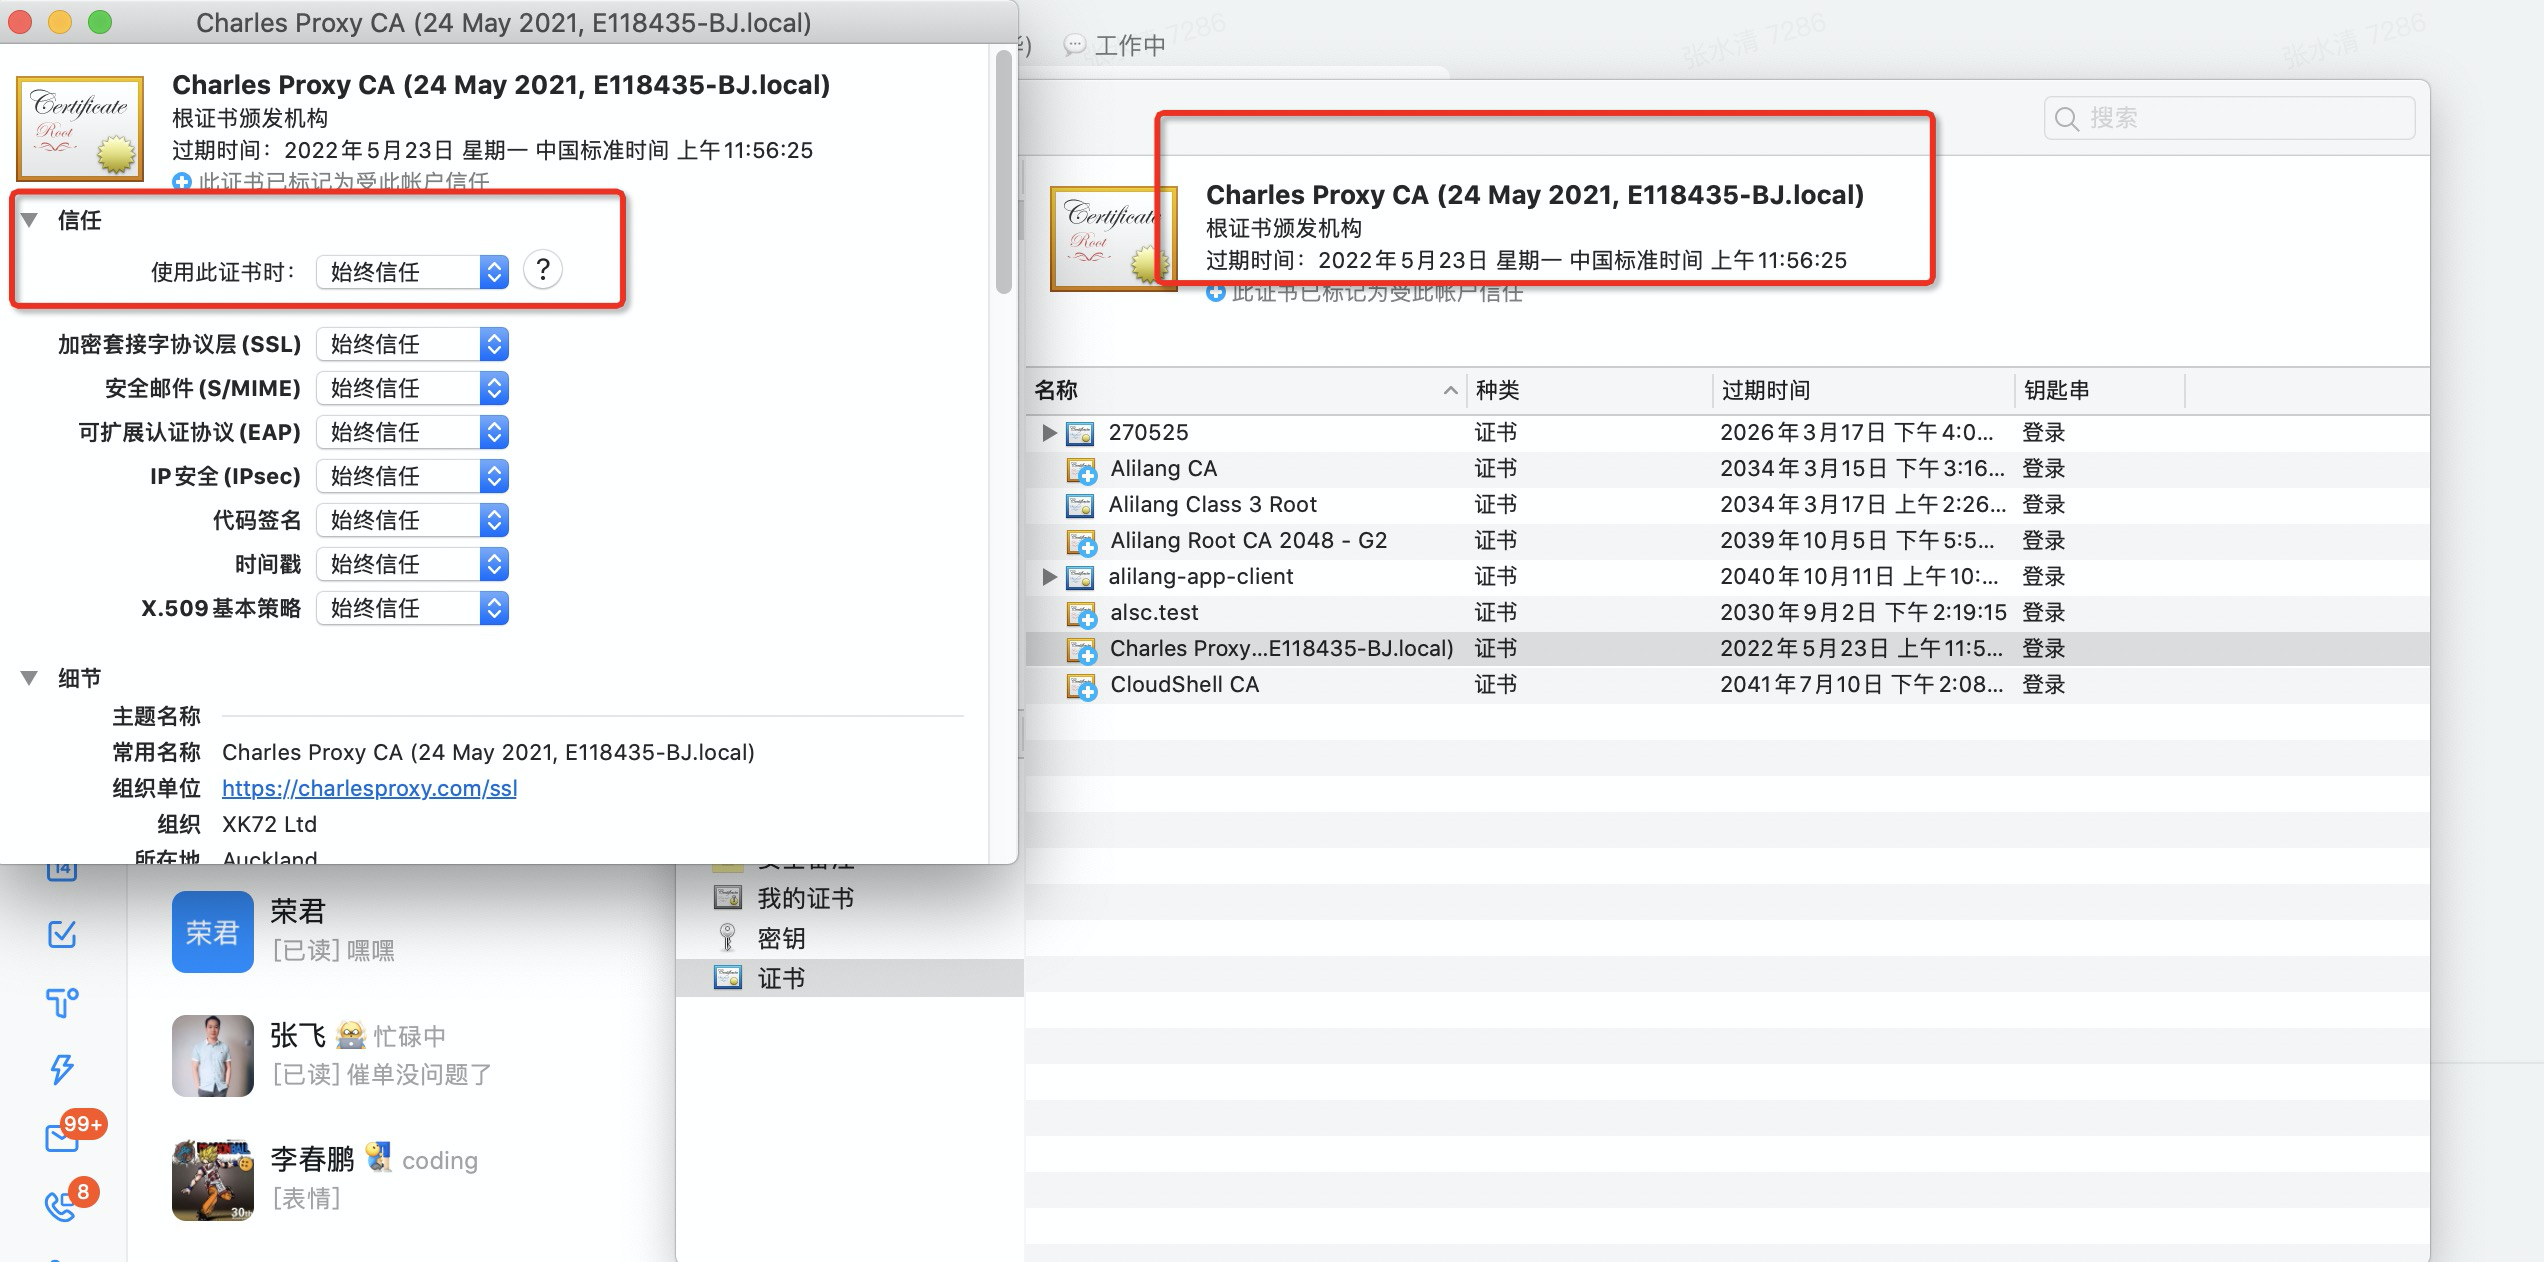Click 李春鹏 profile avatar
Image resolution: width=2544 pixels, height=1262 pixels.
pos(213,1180)
